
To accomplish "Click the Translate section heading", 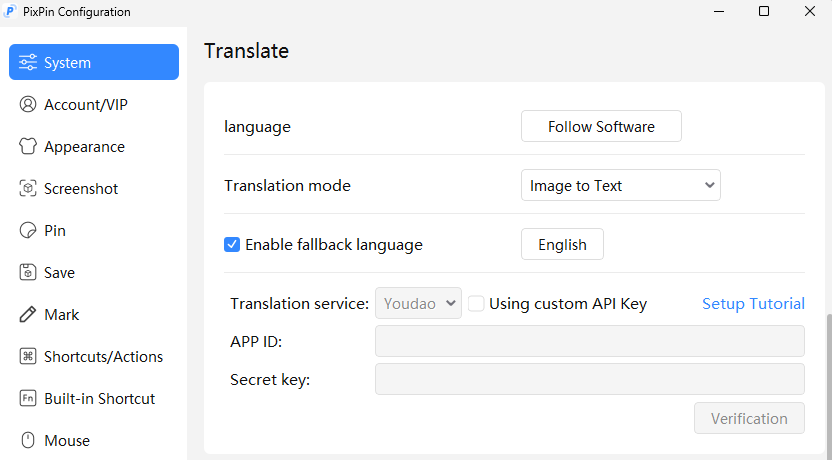I will [247, 51].
